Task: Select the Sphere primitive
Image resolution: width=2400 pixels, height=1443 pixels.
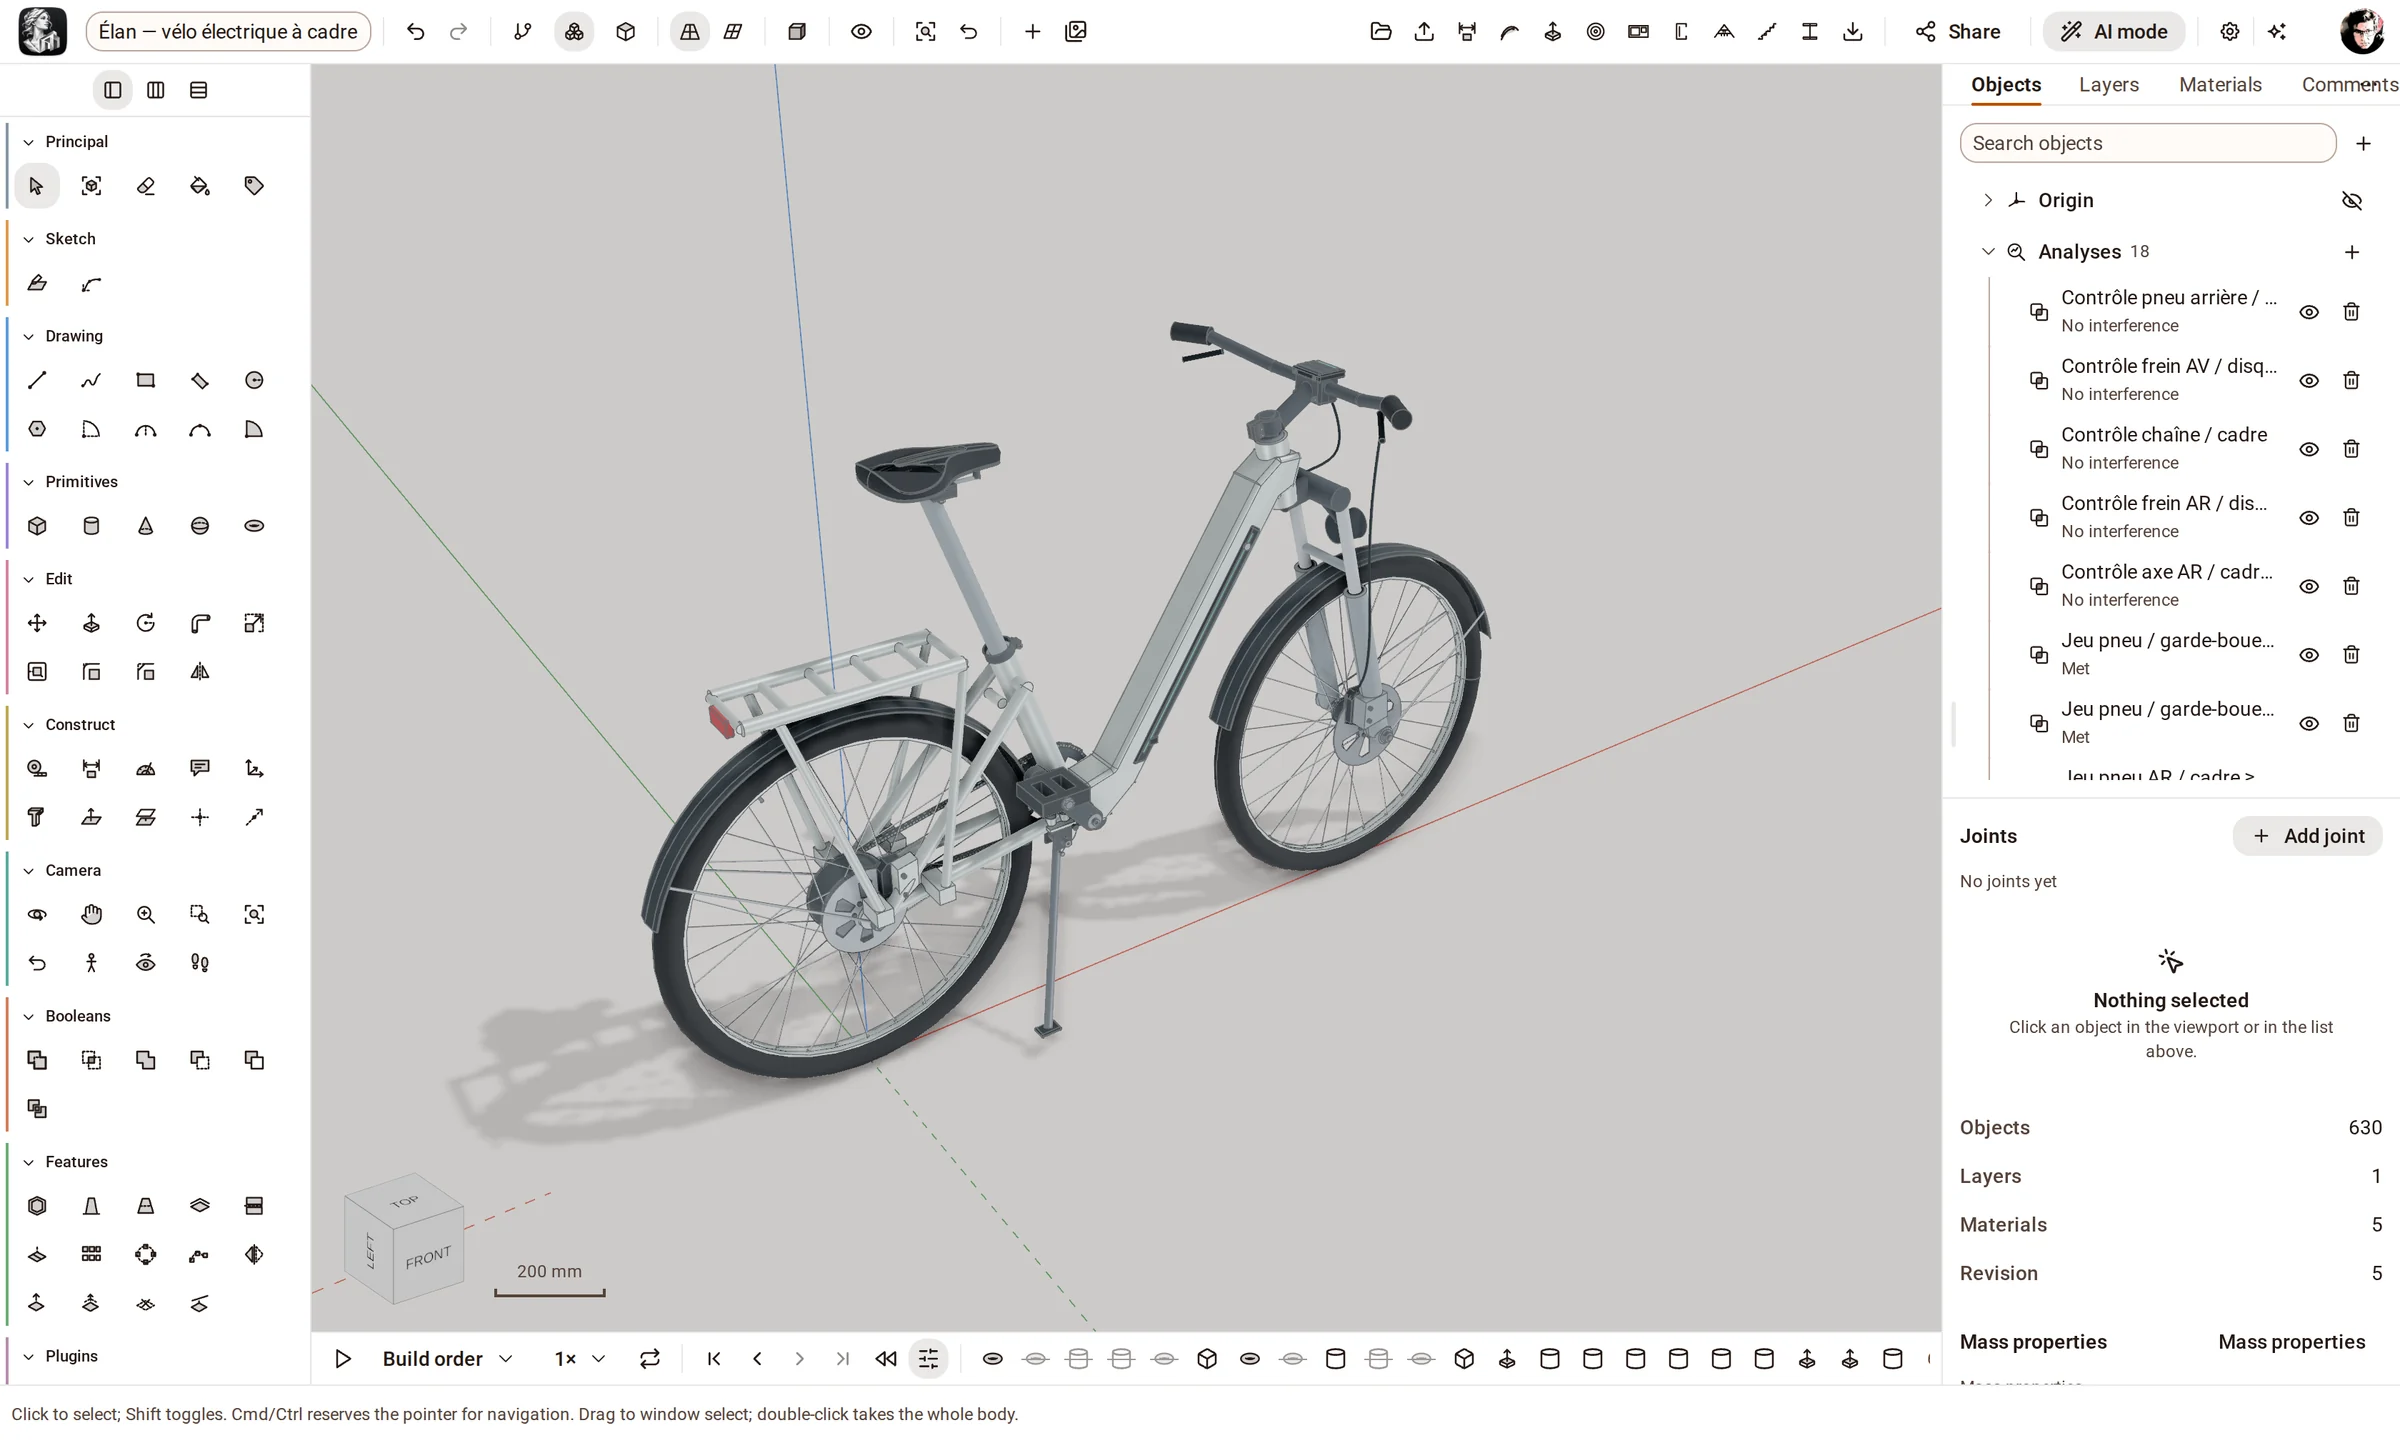Action: point(200,526)
